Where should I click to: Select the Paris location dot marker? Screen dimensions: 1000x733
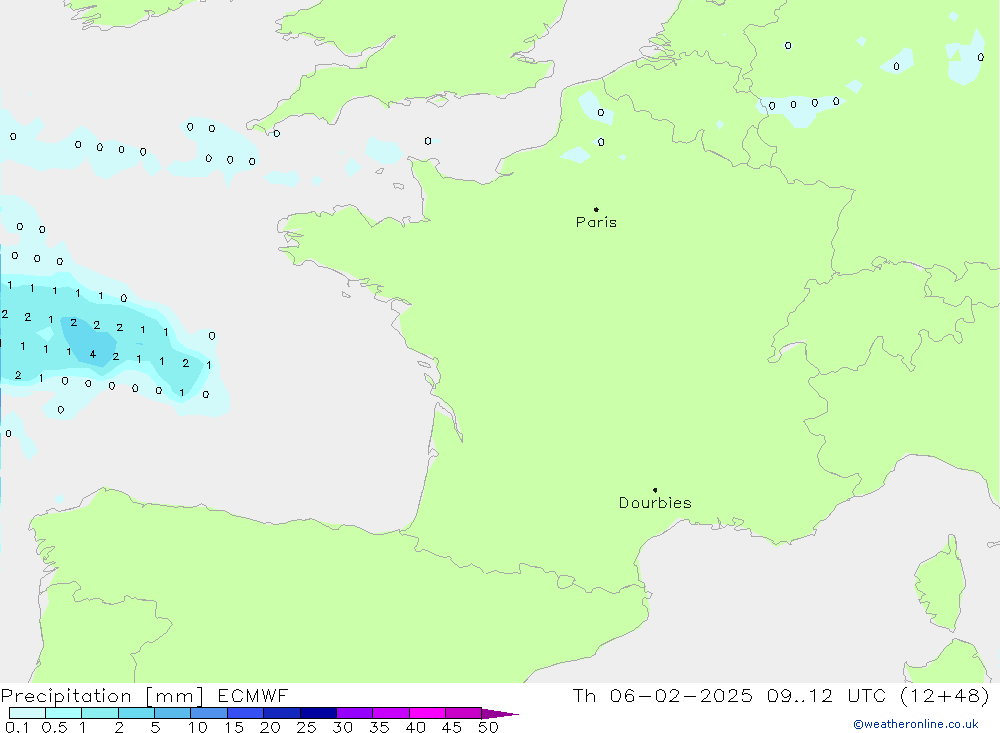(596, 209)
